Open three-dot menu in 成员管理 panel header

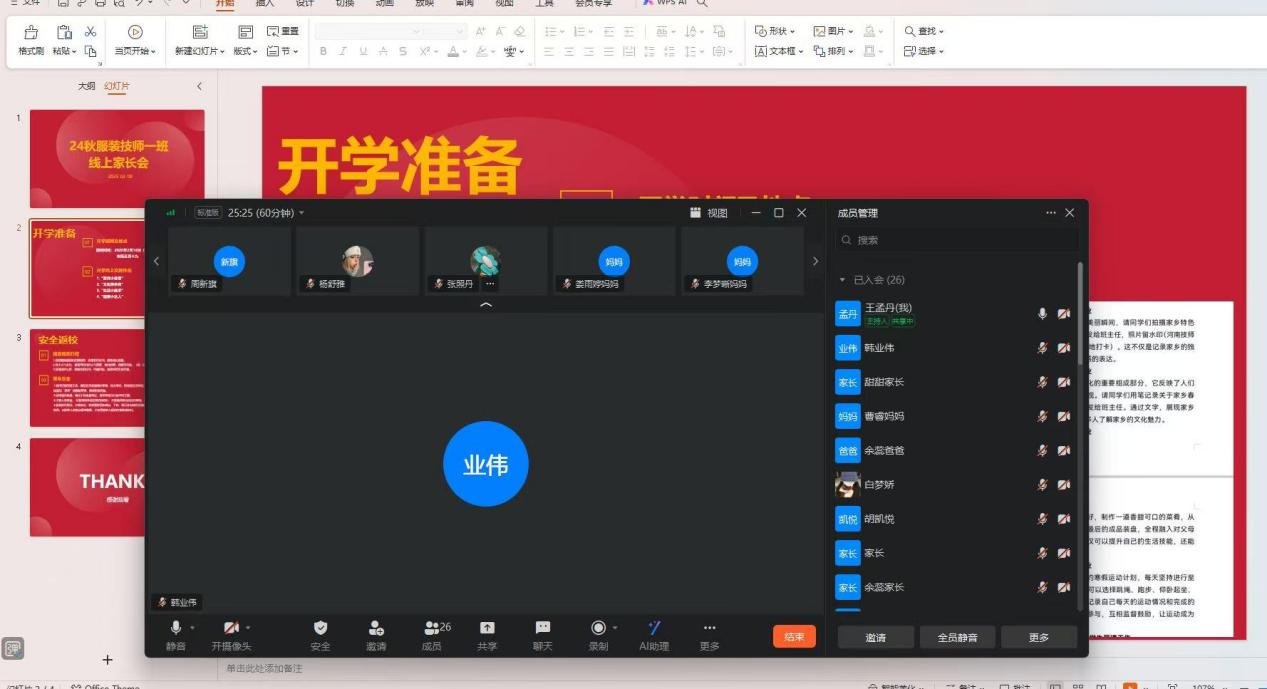coord(1051,213)
